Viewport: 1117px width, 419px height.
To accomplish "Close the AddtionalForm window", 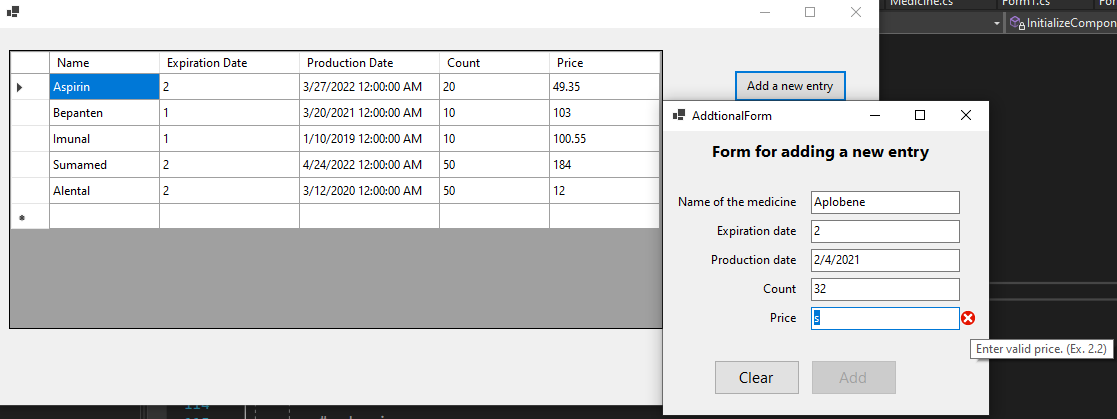I will pyautogui.click(x=966, y=115).
